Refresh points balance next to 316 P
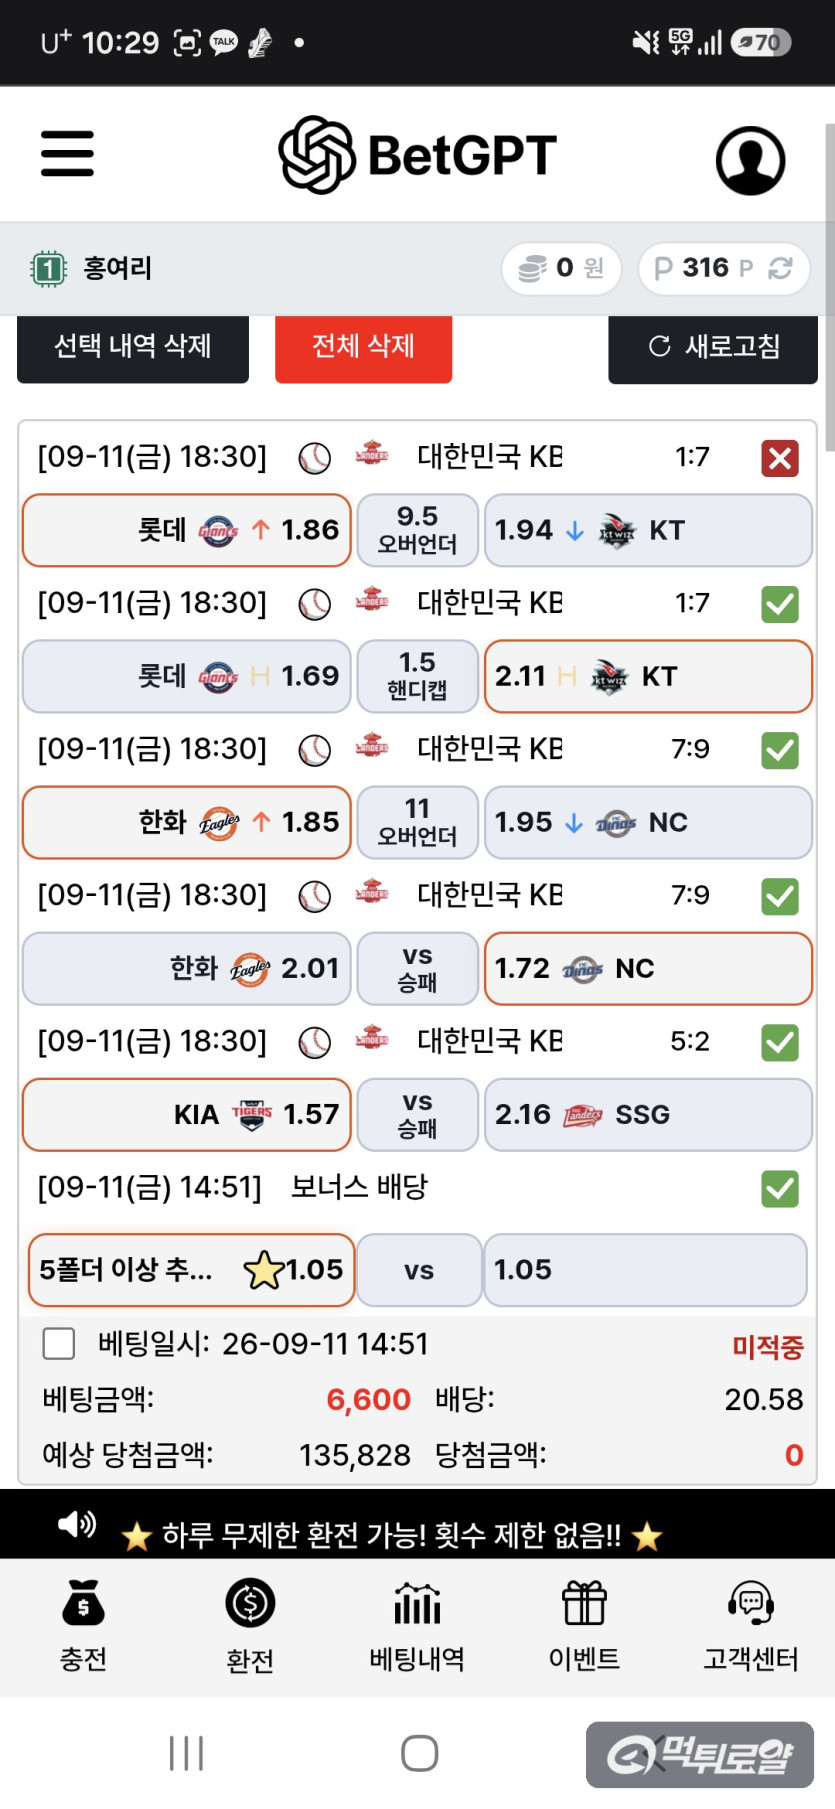Viewport: 835px width, 1809px height. pyautogui.click(x=780, y=268)
